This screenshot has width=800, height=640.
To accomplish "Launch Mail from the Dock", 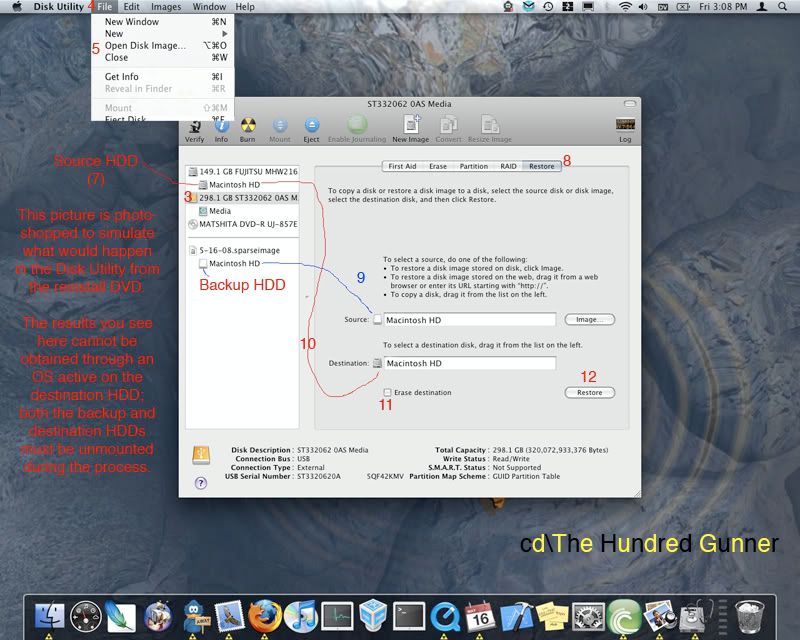I will (x=229, y=616).
